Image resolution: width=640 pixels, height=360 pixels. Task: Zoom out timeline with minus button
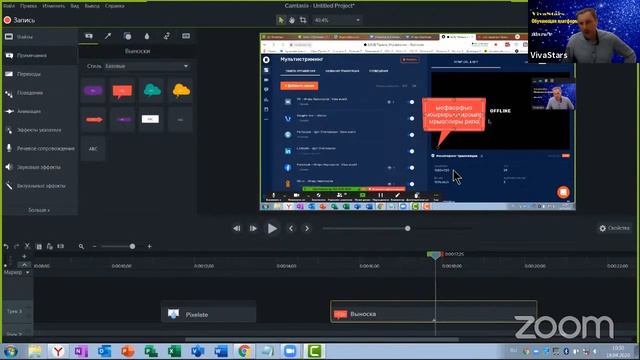(x=94, y=247)
